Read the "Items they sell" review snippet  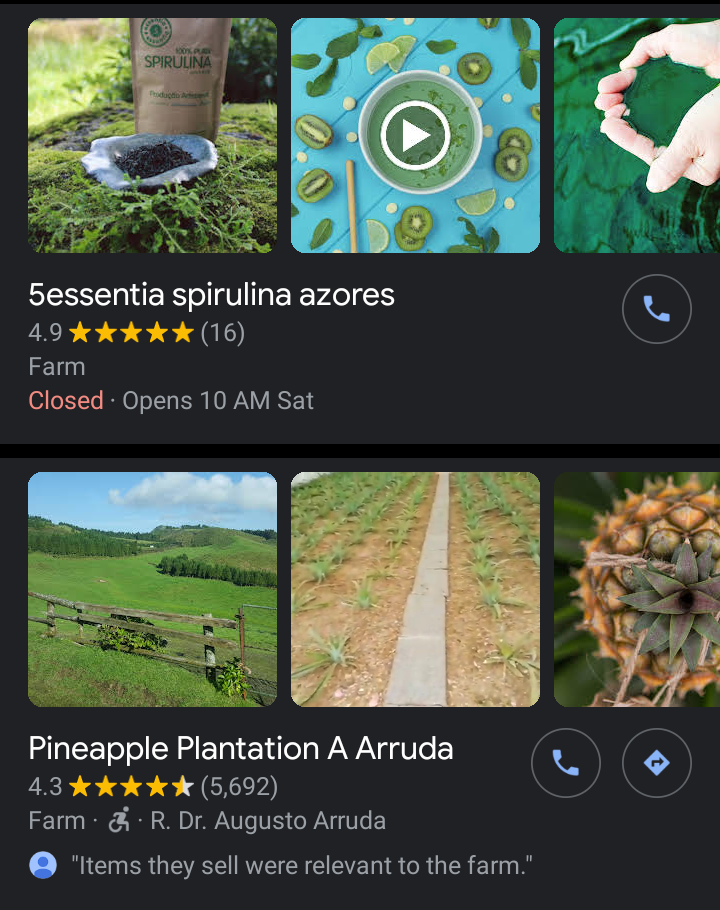tap(301, 866)
